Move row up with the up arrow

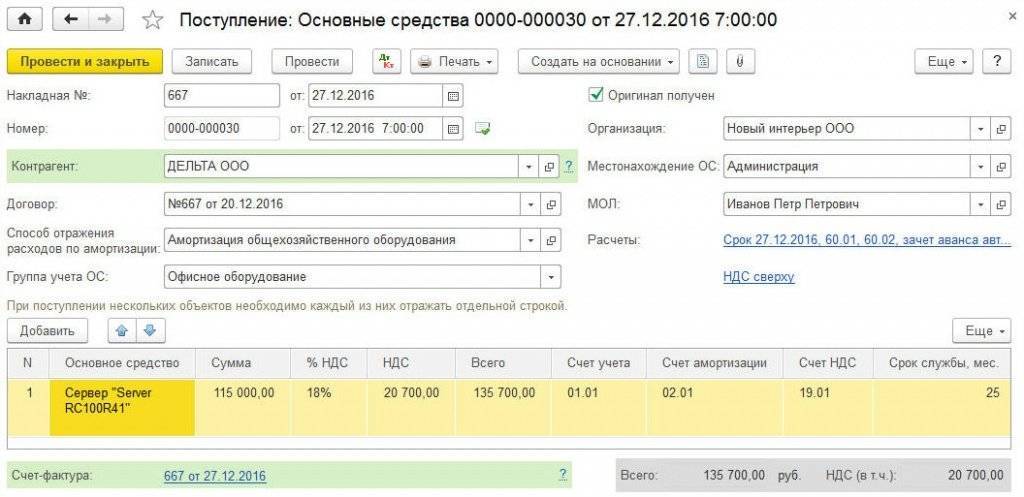coord(124,330)
